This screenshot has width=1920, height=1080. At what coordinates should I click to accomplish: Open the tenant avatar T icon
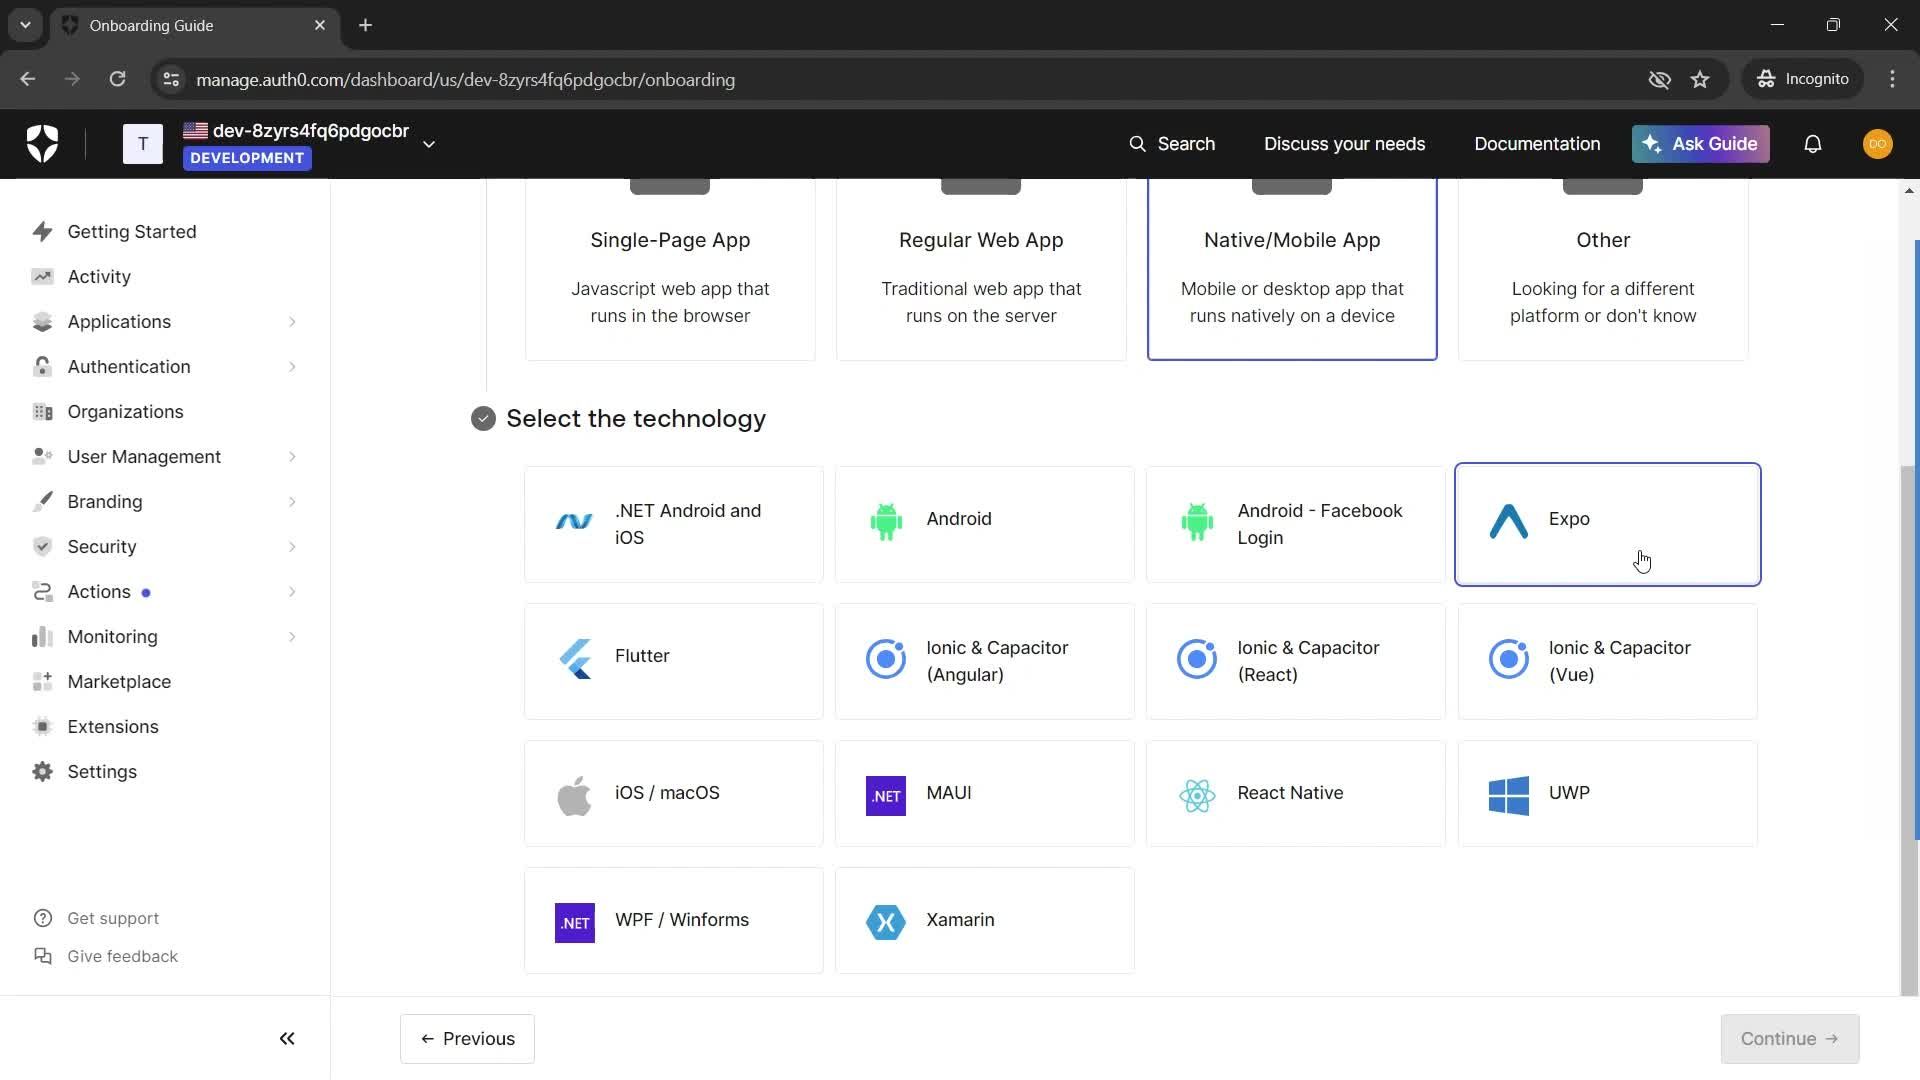pos(143,144)
